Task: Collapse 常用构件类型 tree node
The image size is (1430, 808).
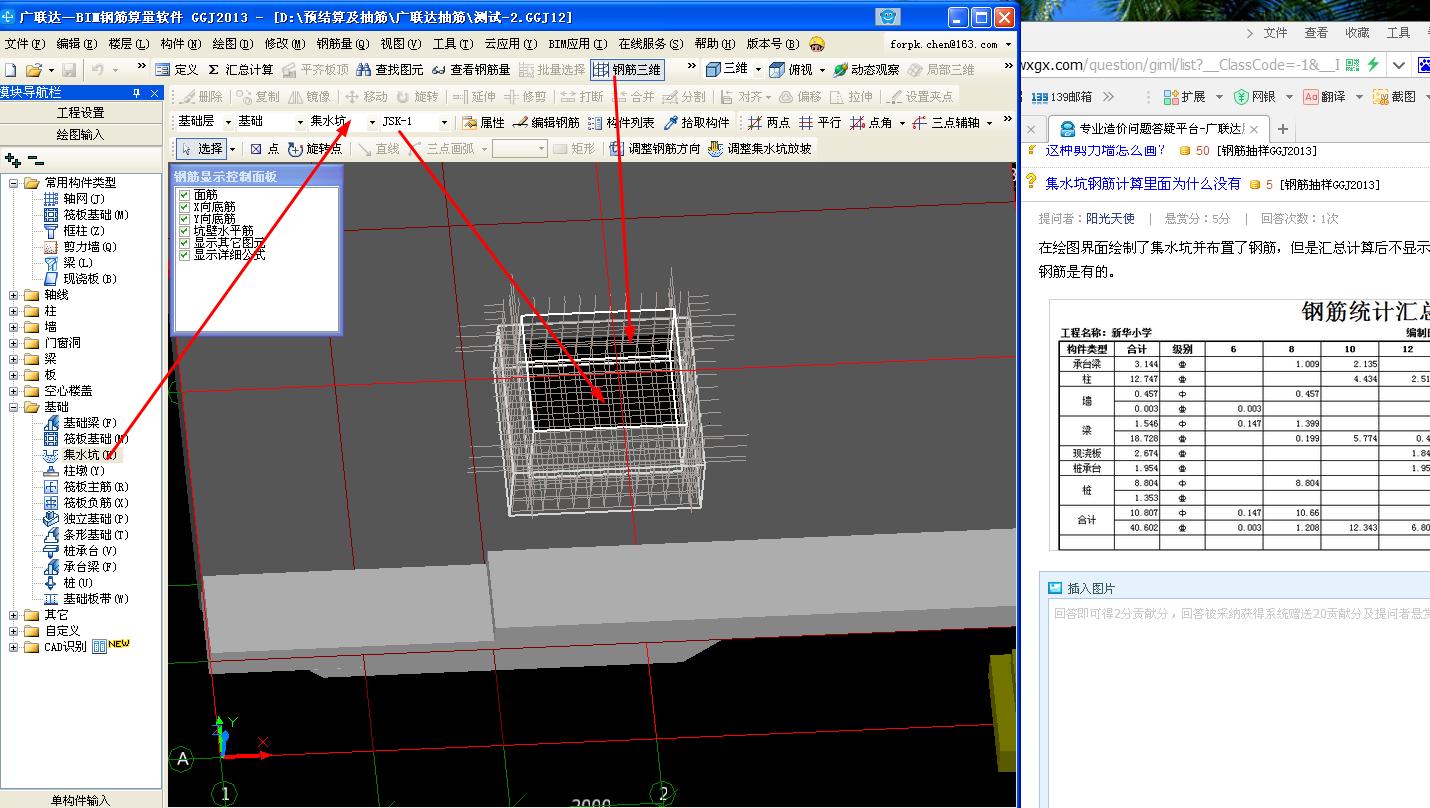Action: (14, 183)
